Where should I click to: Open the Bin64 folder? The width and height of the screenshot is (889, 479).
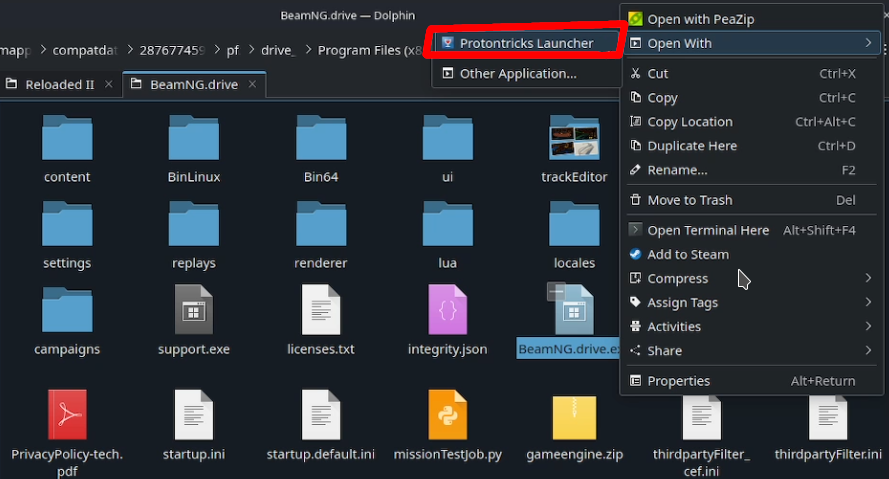(x=321, y=138)
